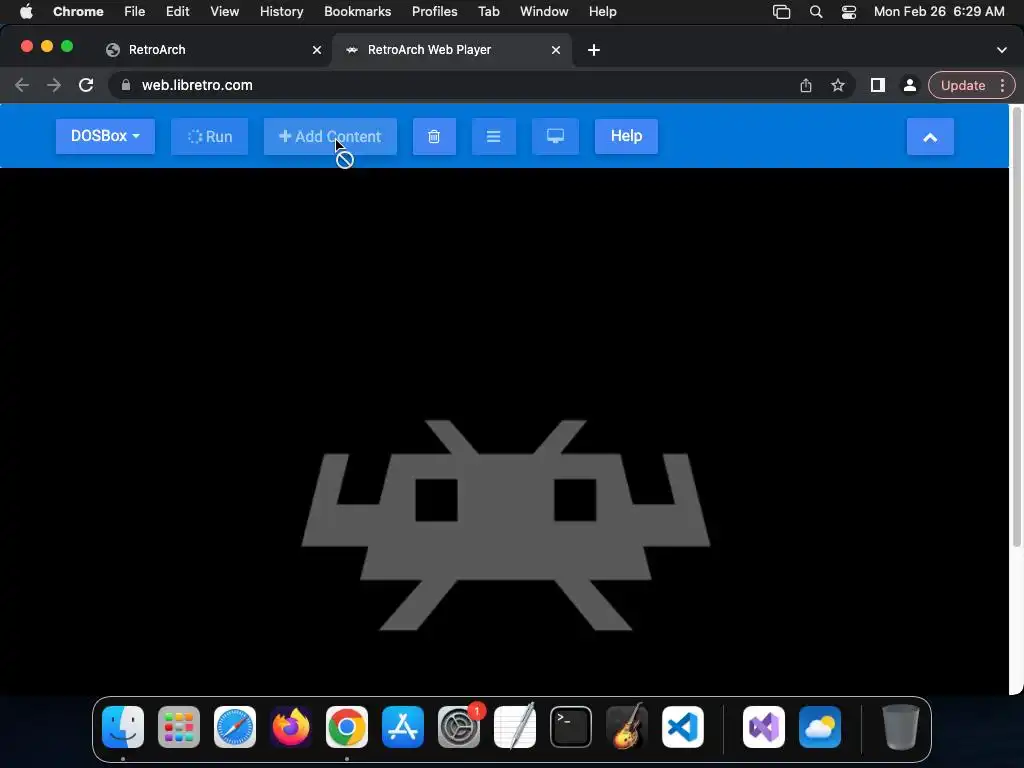The height and width of the screenshot is (768, 1024).
Task: Open the History menu
Action: coord(281,12)
